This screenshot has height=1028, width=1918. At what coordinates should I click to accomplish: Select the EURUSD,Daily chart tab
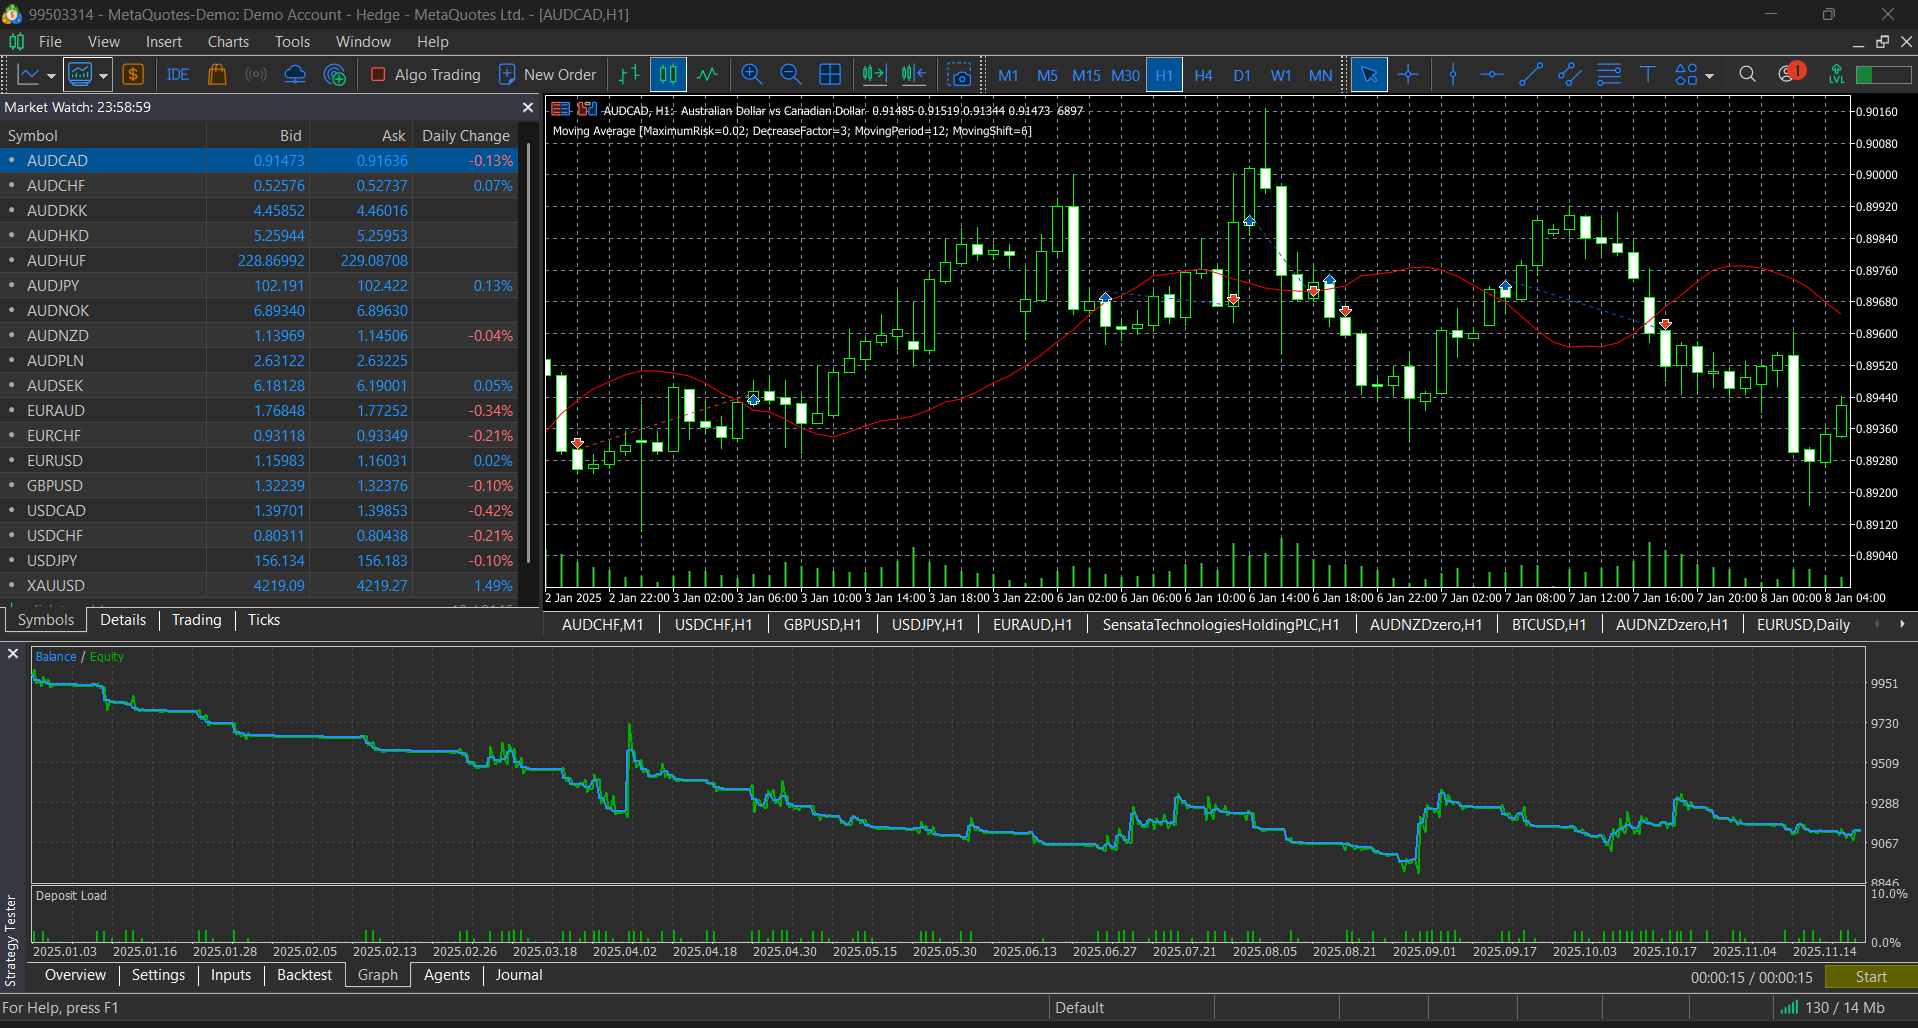coord(1802,624)
